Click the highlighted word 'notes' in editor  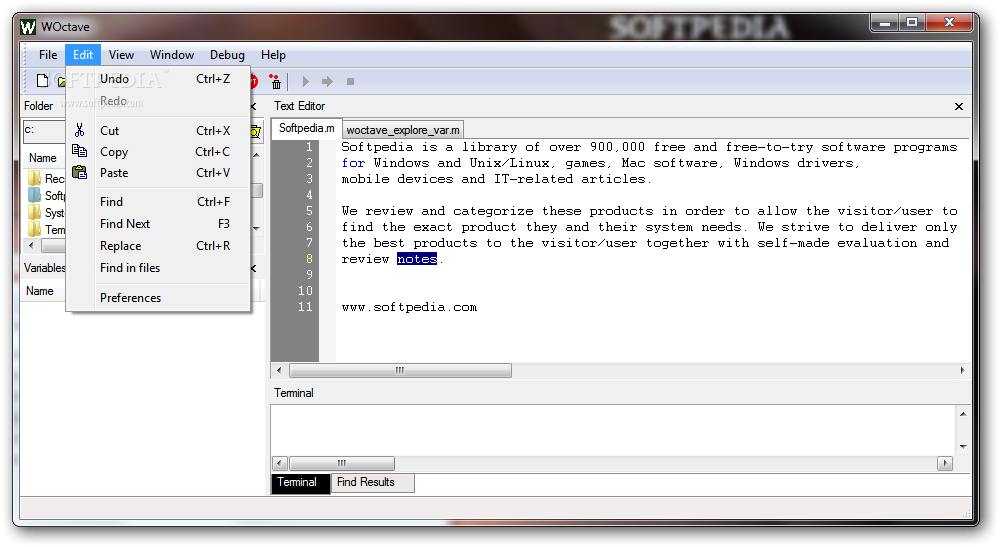click(416, 259)
